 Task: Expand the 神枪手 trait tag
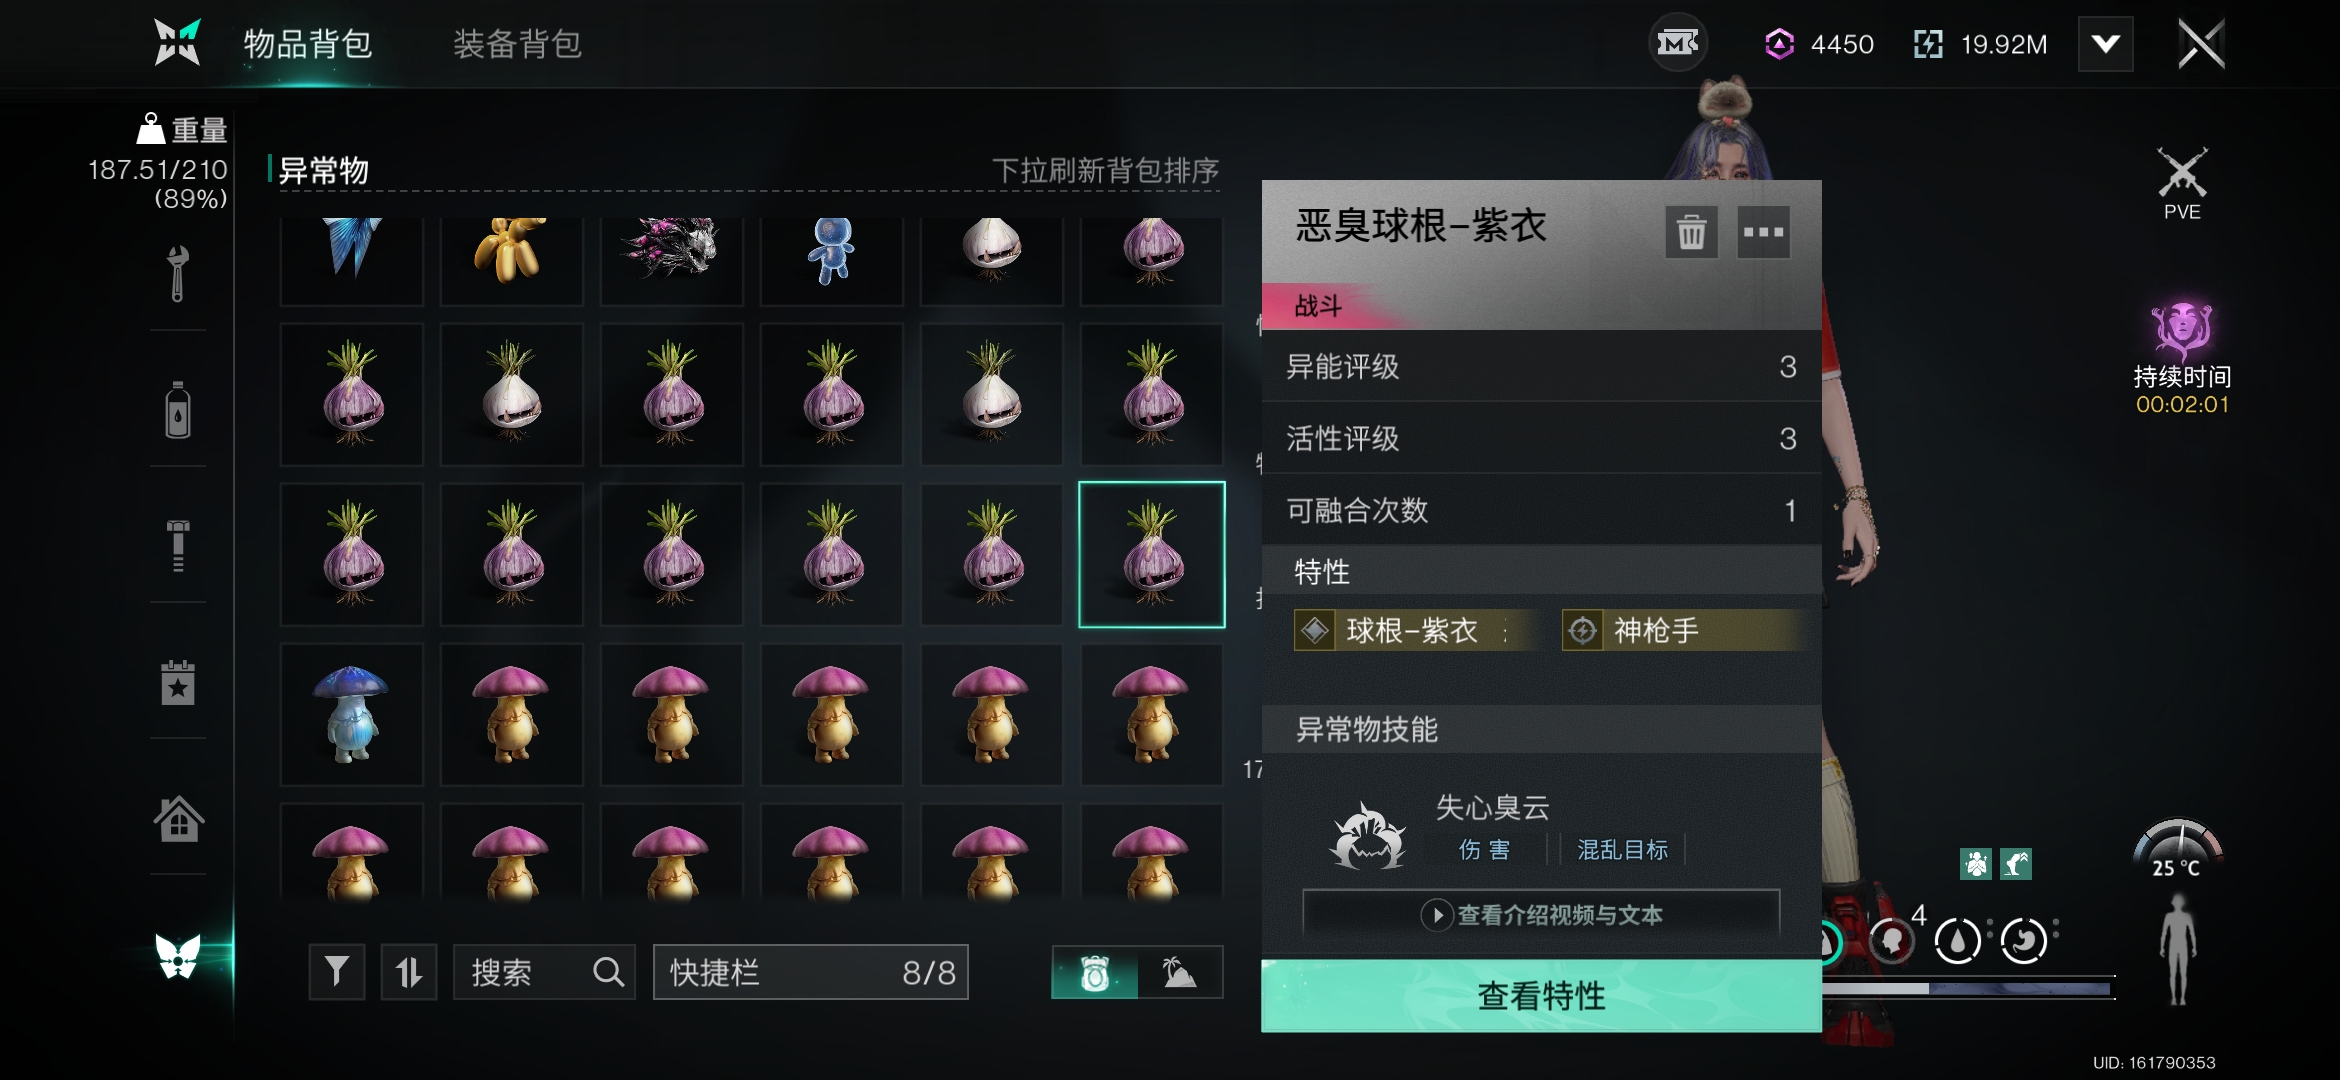click(1685, 631)
